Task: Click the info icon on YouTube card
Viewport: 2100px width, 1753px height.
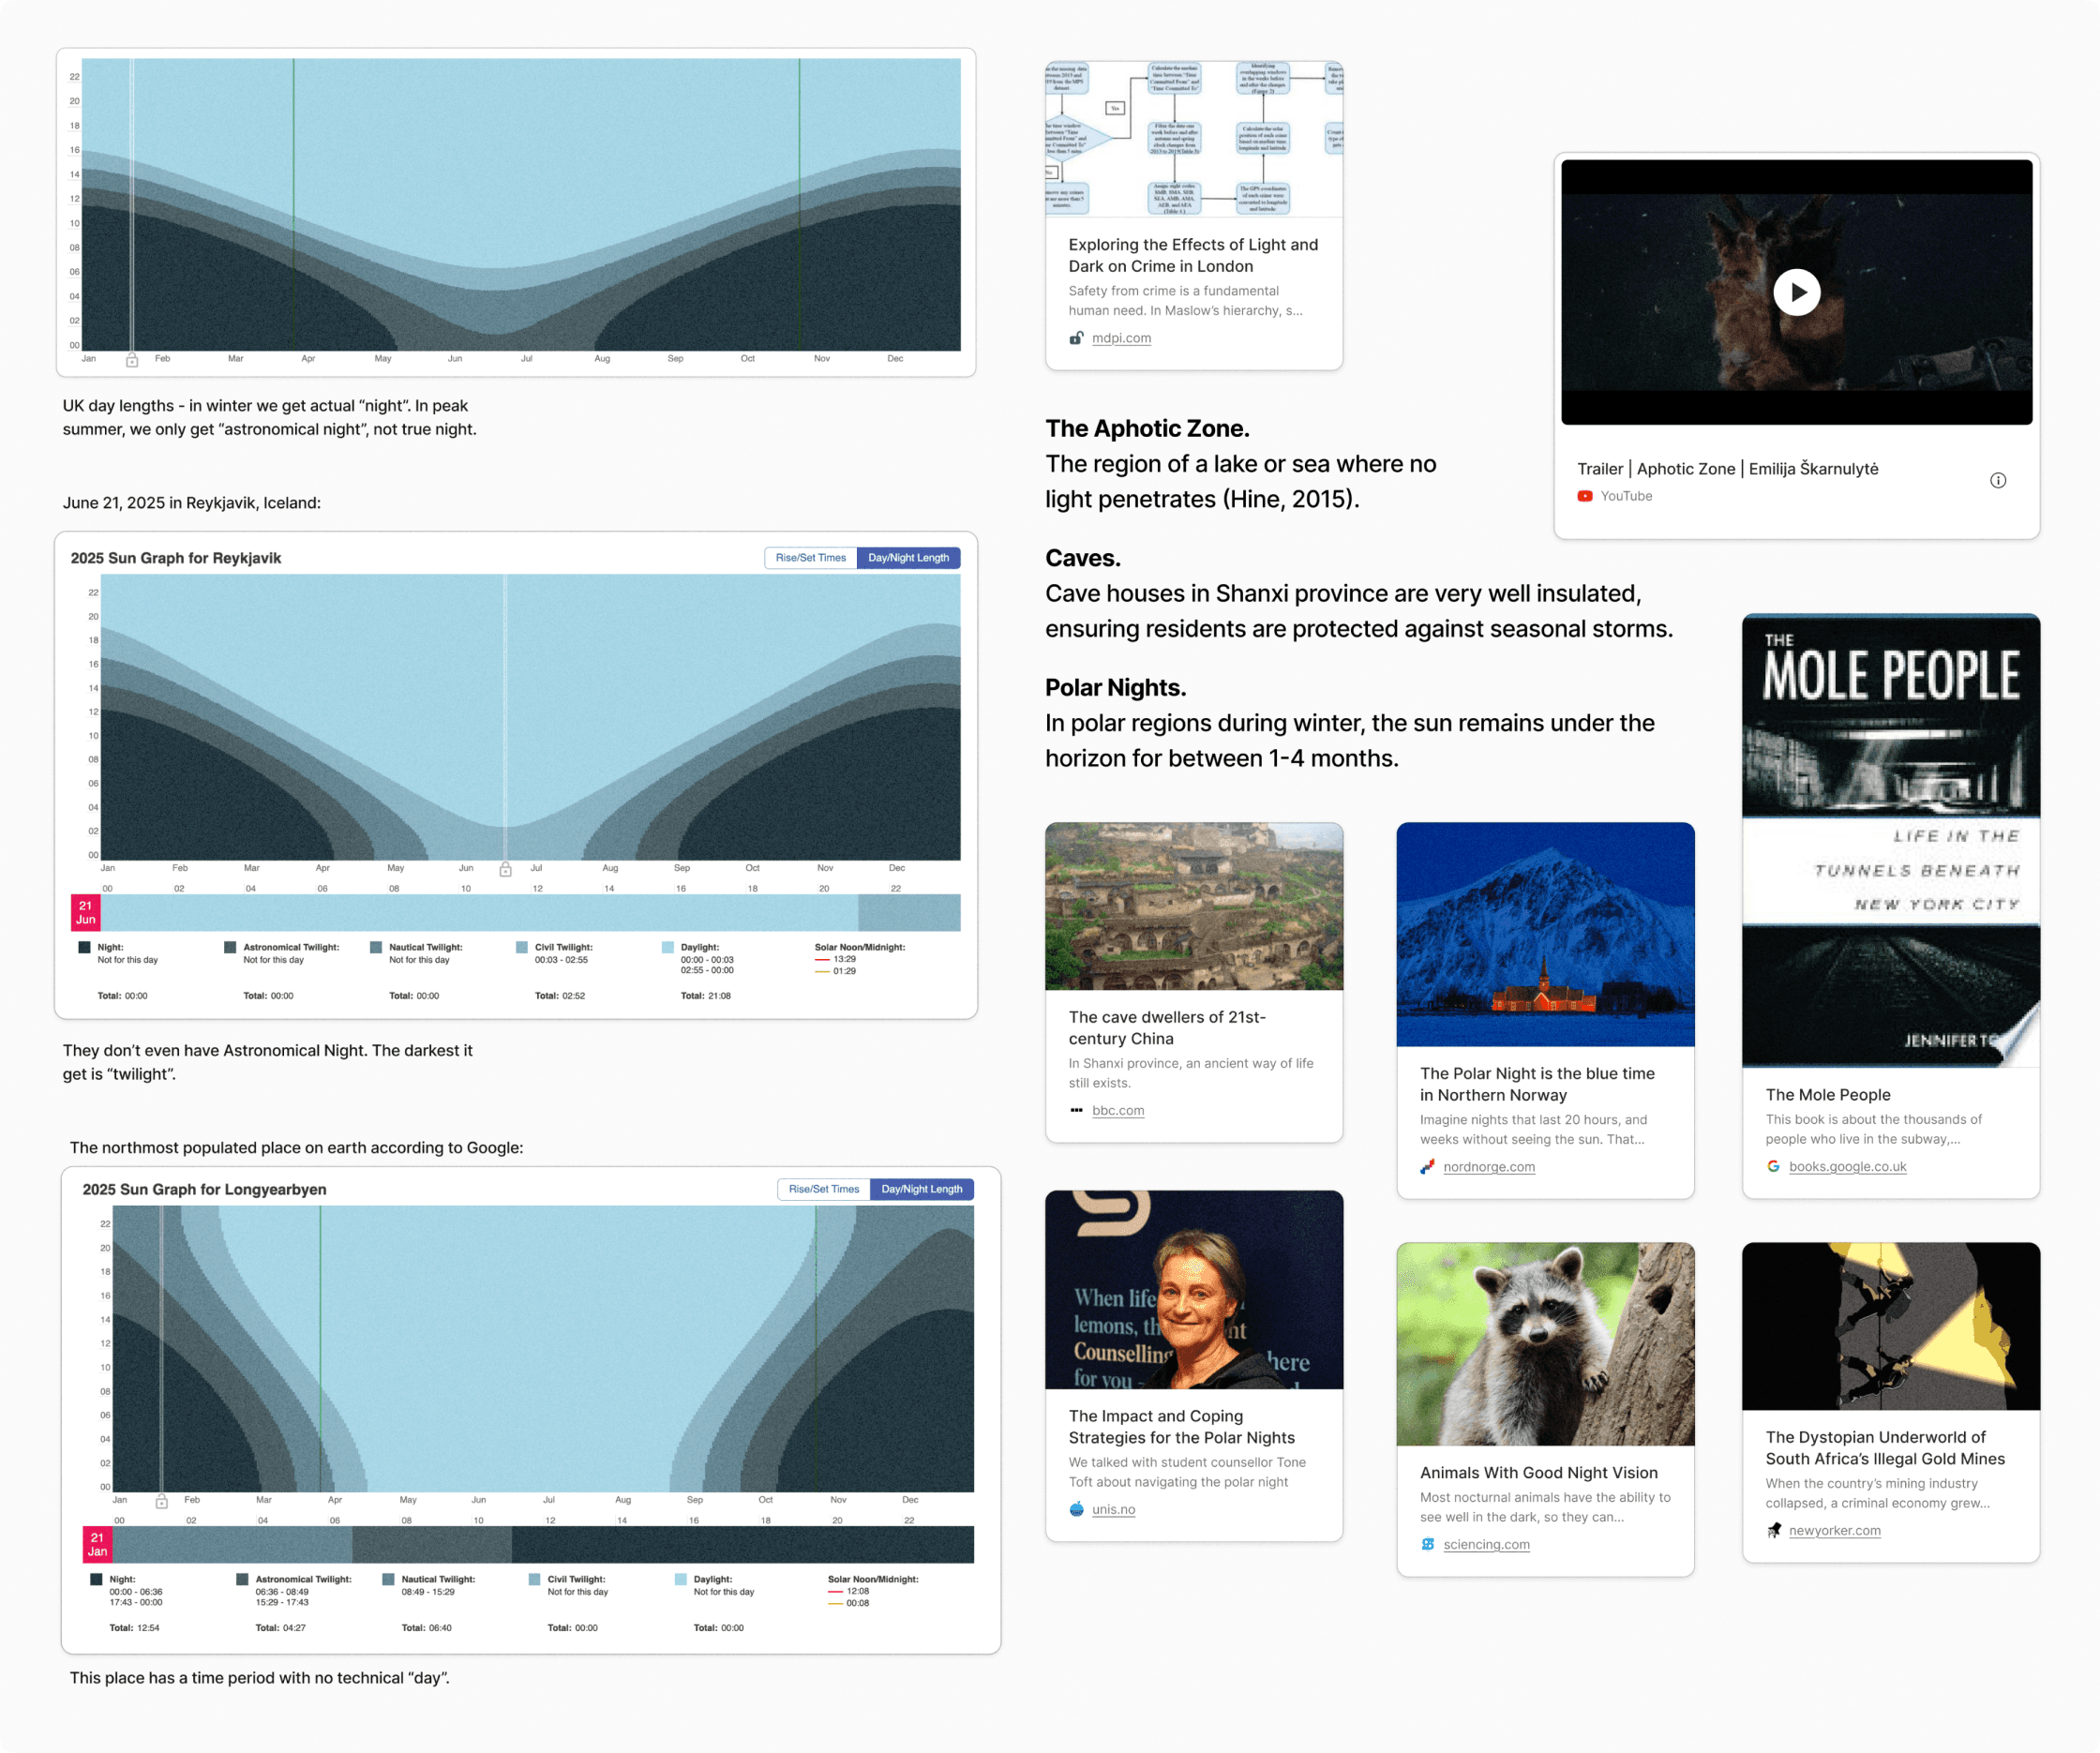Action: [x=1997, y=480]
